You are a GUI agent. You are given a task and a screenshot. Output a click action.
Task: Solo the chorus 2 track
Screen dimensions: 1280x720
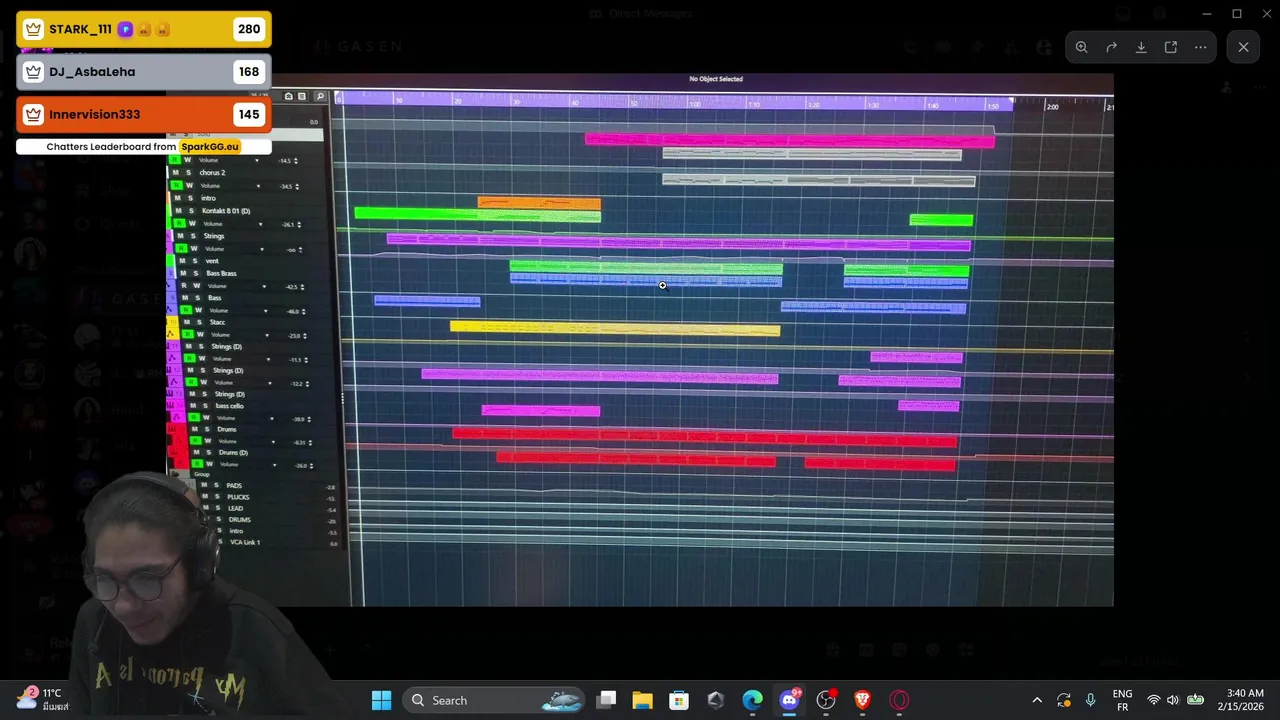pyautogui.click(x=189, y=173)
